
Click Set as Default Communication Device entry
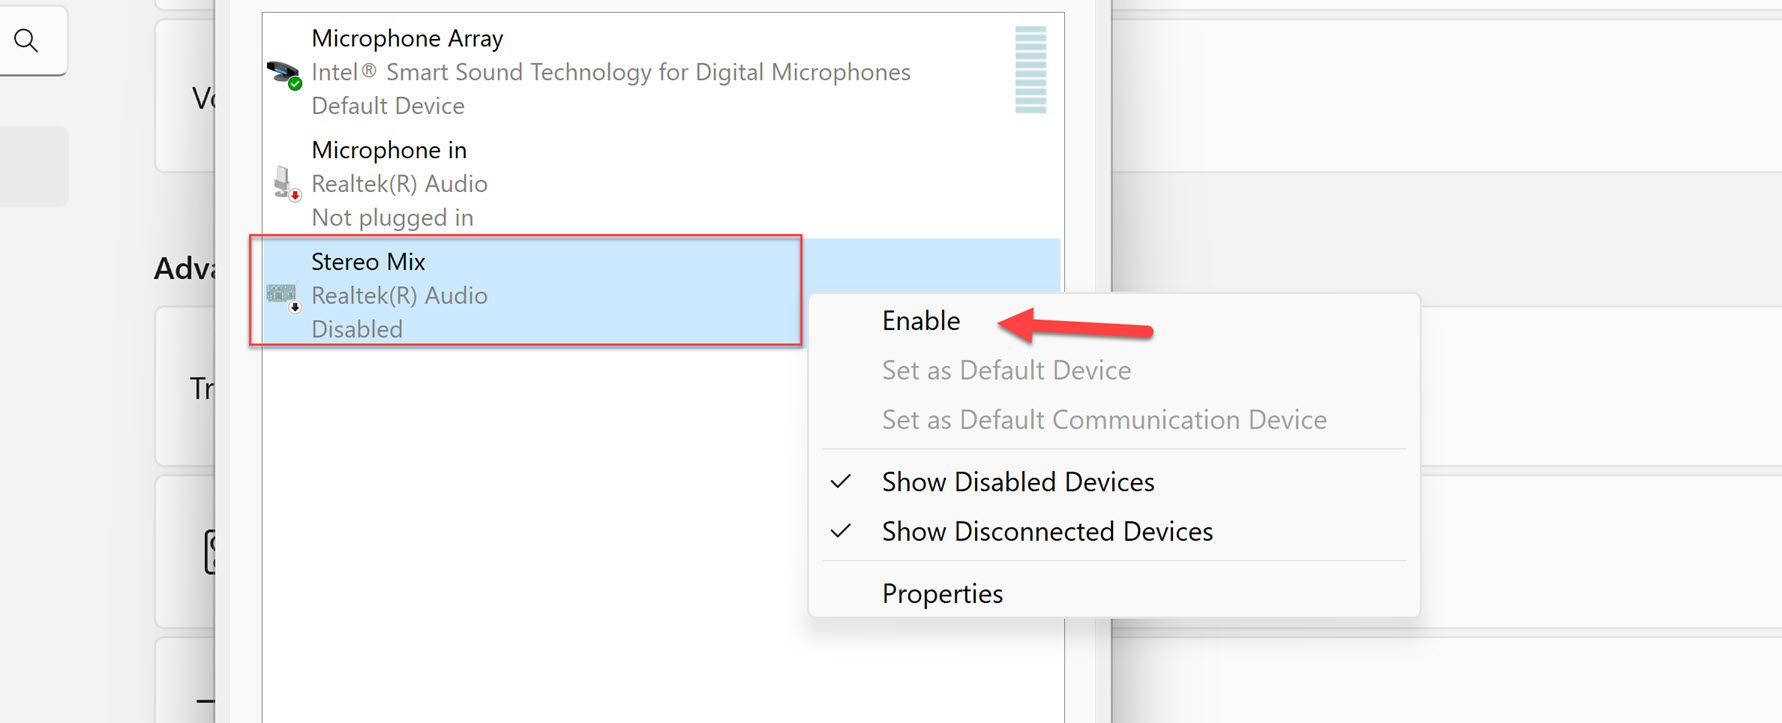point(1103,419)
